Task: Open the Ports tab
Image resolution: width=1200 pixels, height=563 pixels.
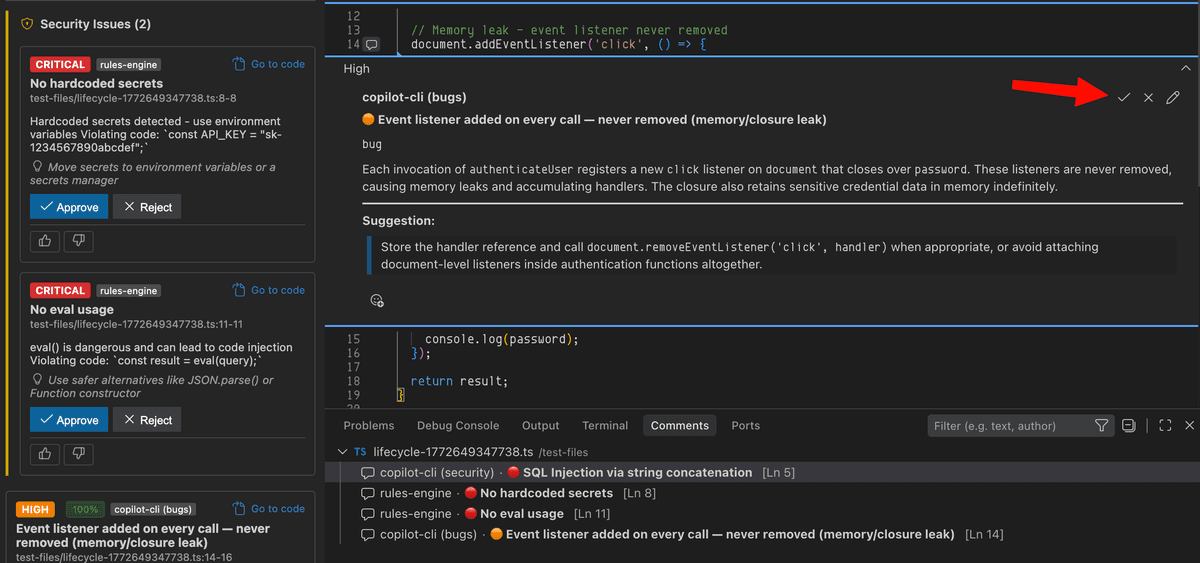Action: pos(746,425)
